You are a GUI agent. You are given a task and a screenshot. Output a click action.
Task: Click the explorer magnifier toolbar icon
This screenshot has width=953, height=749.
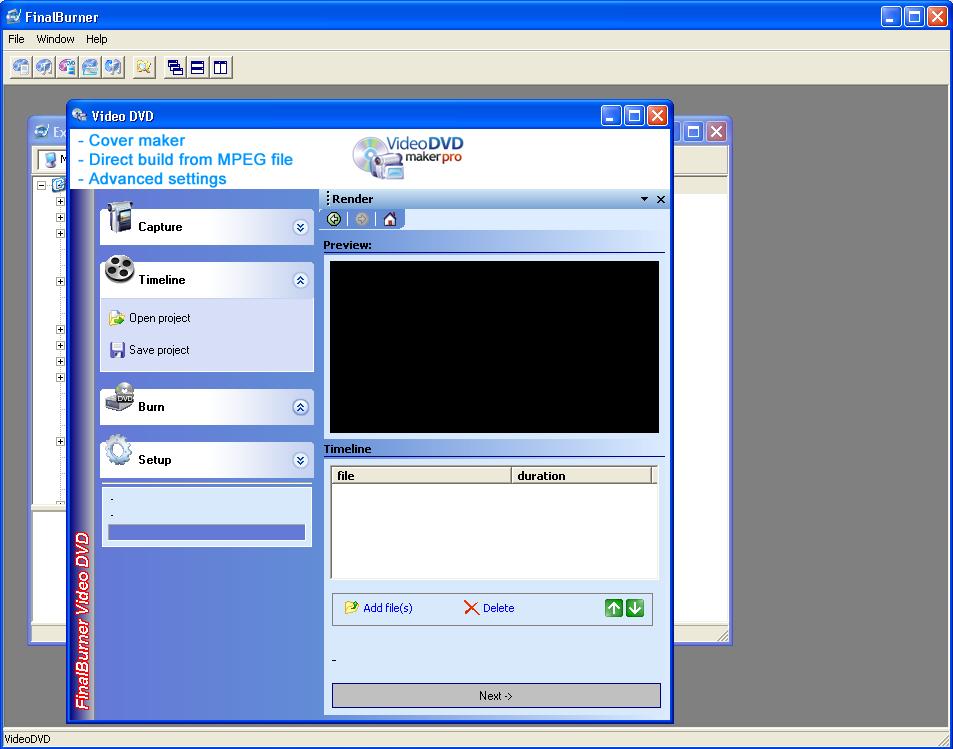click(x=144, y=67)
